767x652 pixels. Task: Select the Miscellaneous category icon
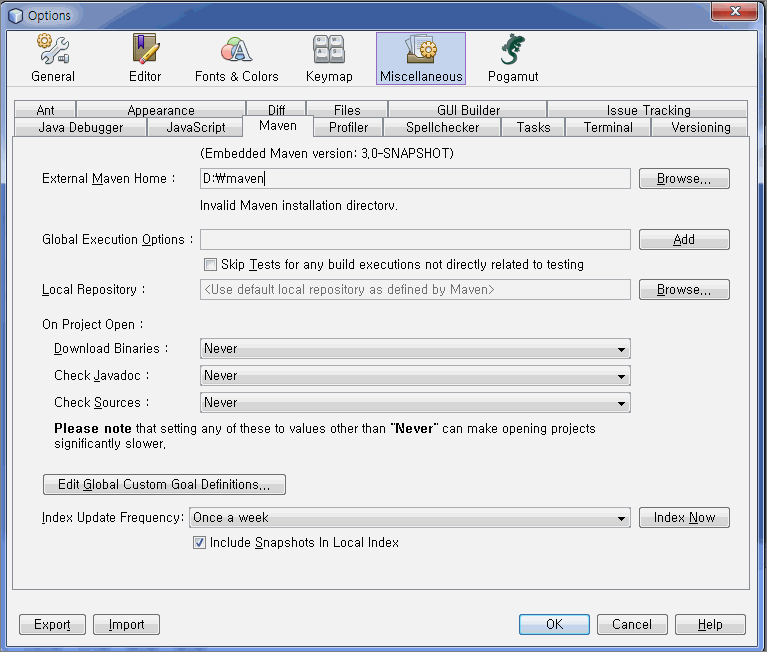[421, 58]
